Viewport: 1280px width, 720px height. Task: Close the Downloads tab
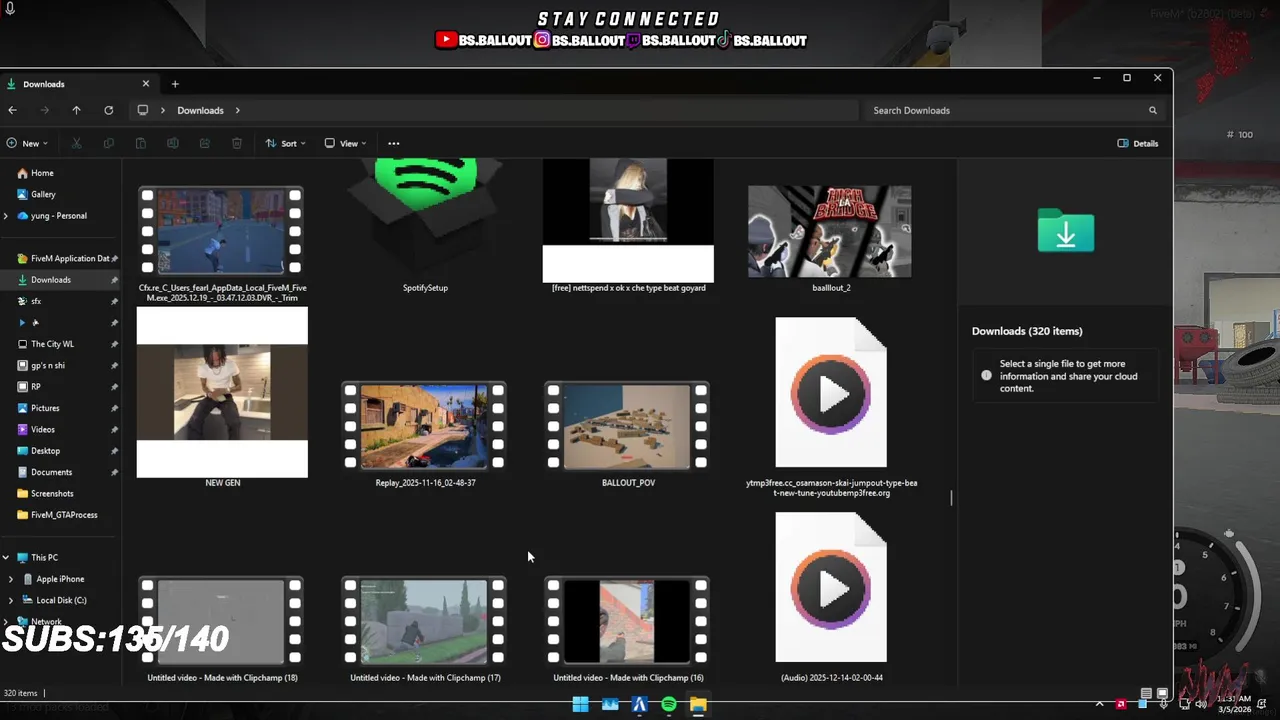pyautogui.click(x=145, y=84)
